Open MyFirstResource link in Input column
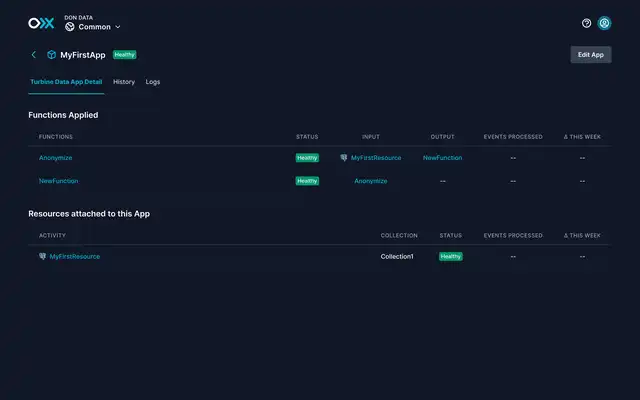This screenshot has width=640, height=400. tap(376, 158)
